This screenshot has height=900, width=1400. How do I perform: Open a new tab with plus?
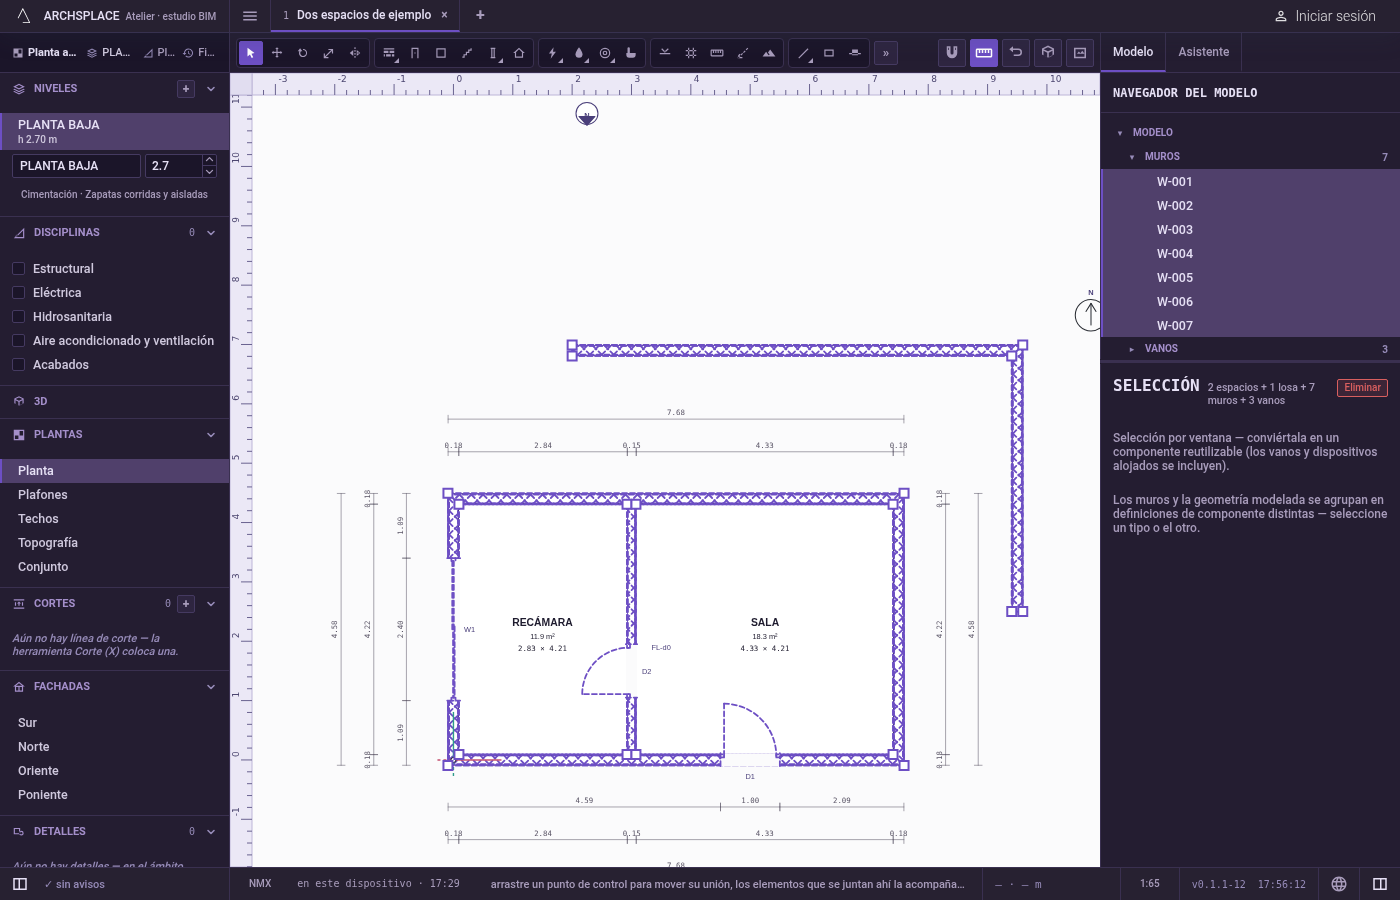480,15
